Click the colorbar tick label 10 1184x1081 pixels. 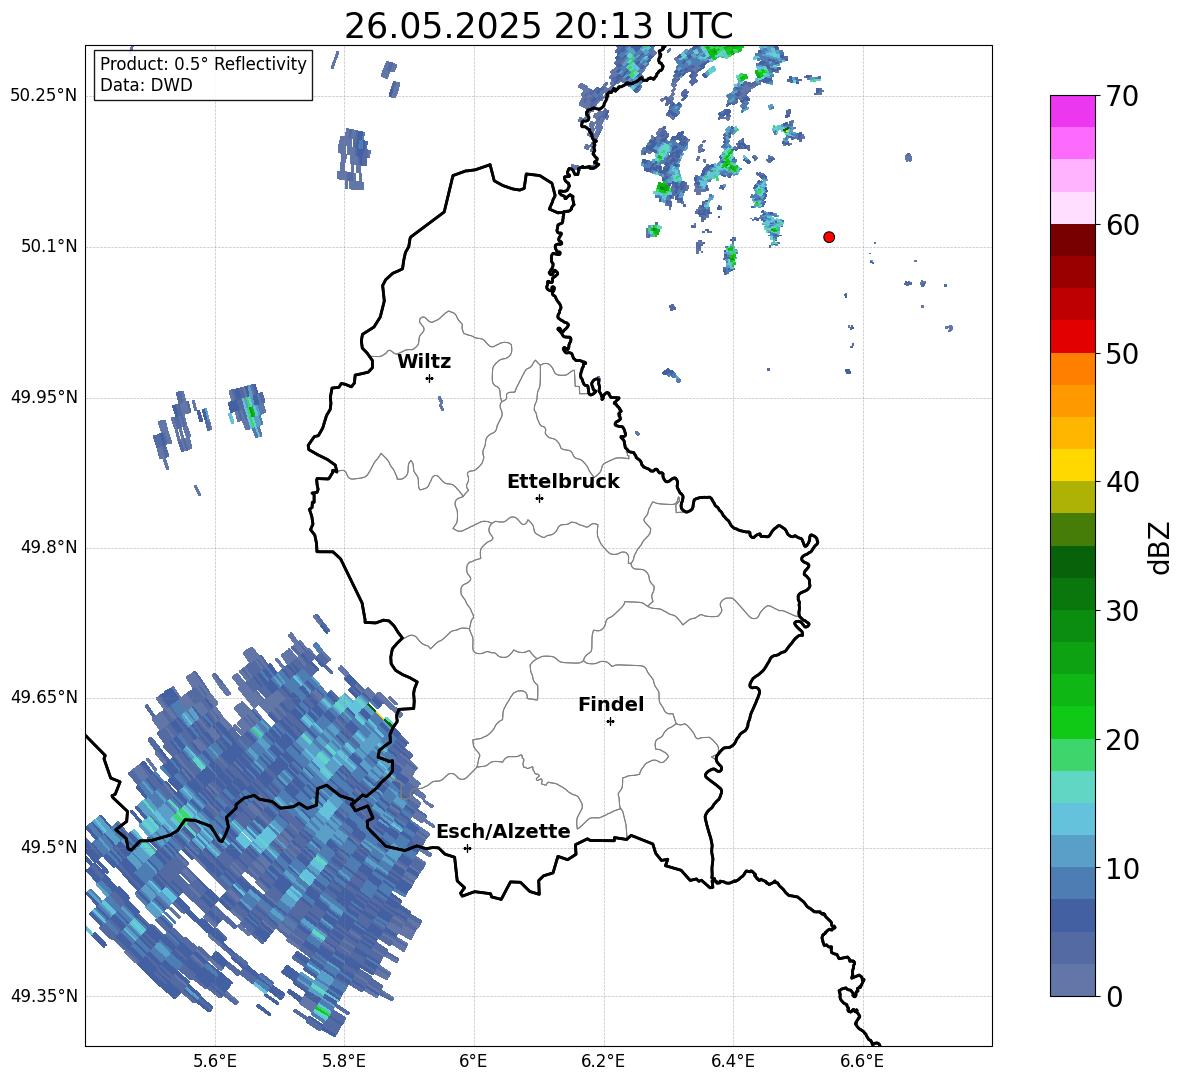coord(1122,868)
